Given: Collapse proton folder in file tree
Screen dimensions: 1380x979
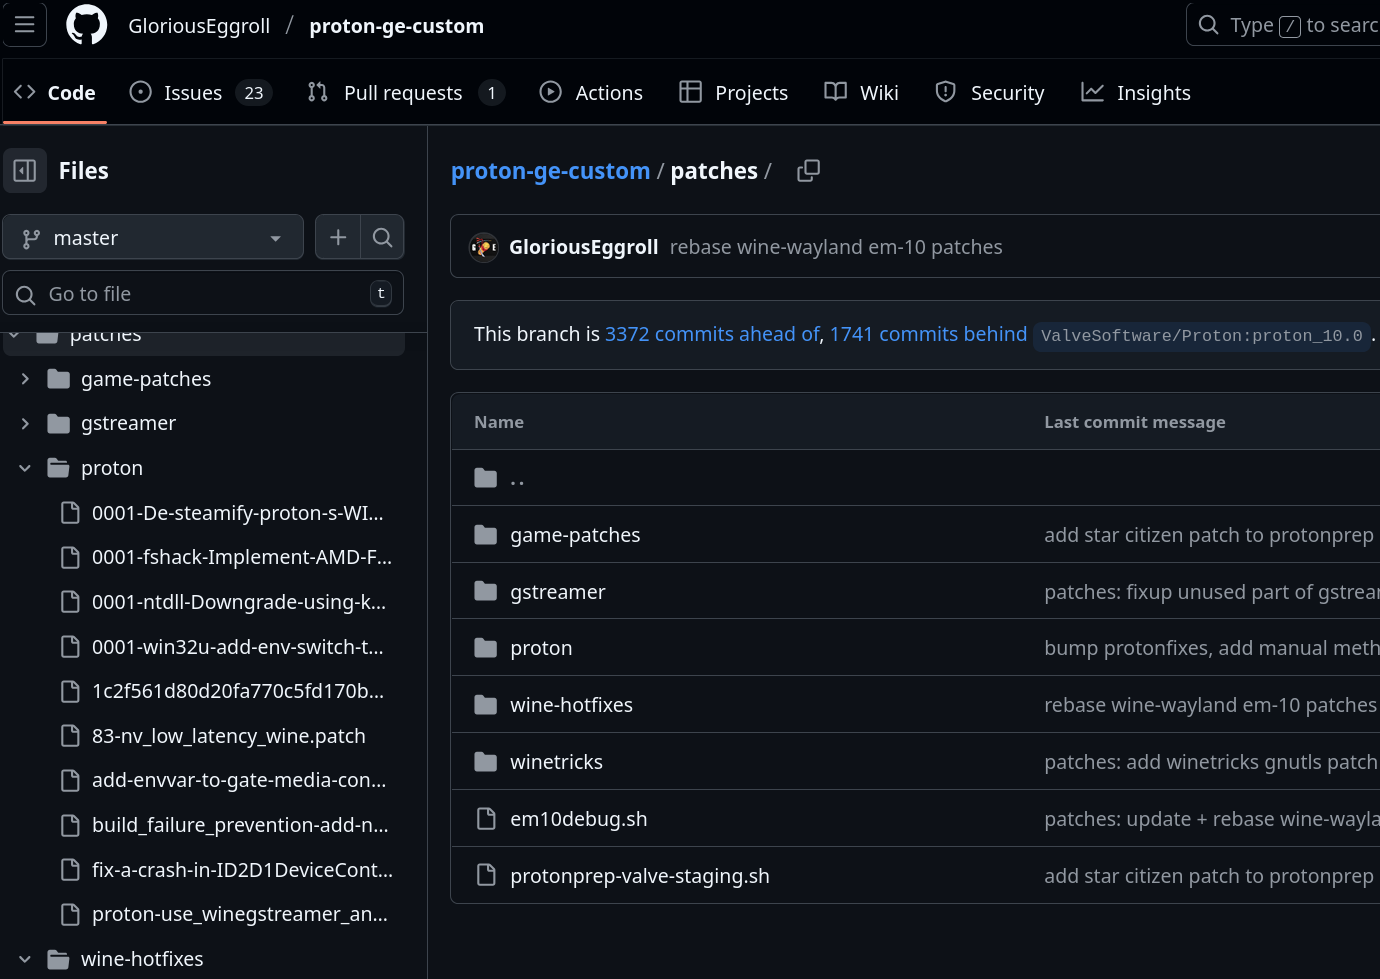Looking at the screenshot, I should 25,468.
